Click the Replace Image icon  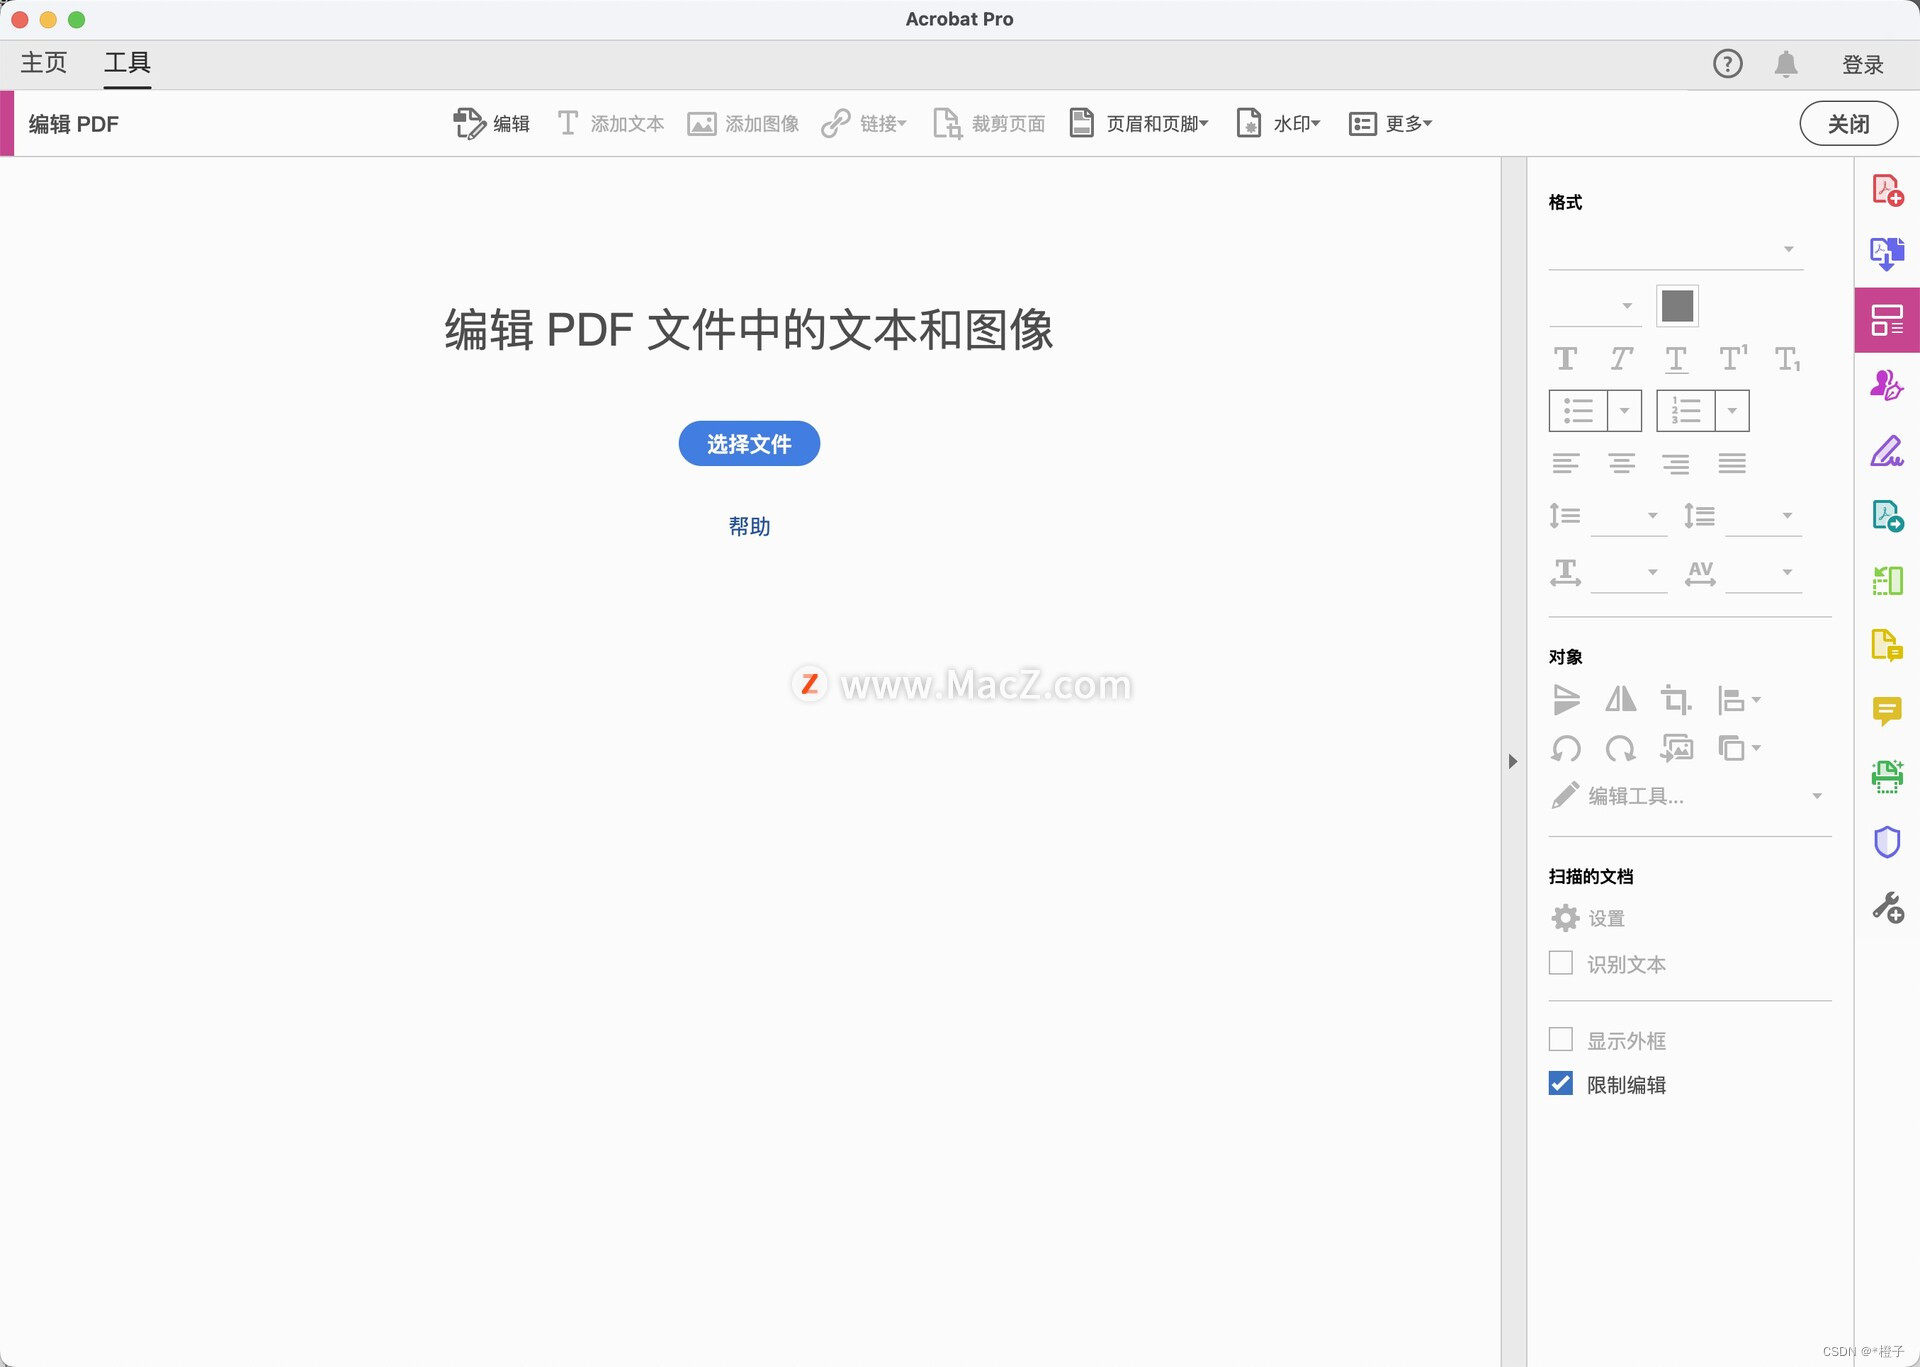[1677, 748]
